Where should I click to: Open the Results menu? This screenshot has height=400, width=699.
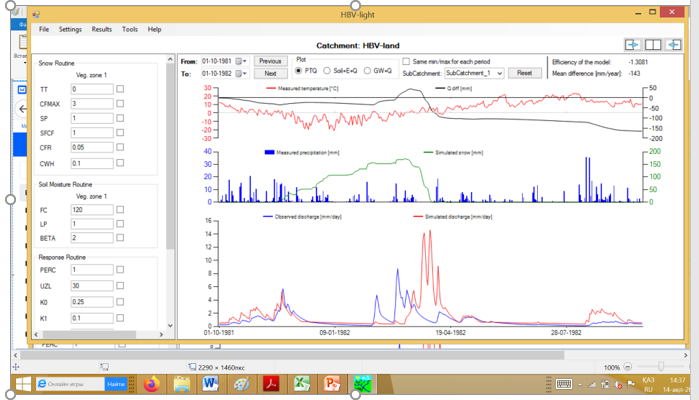[102, 30]
